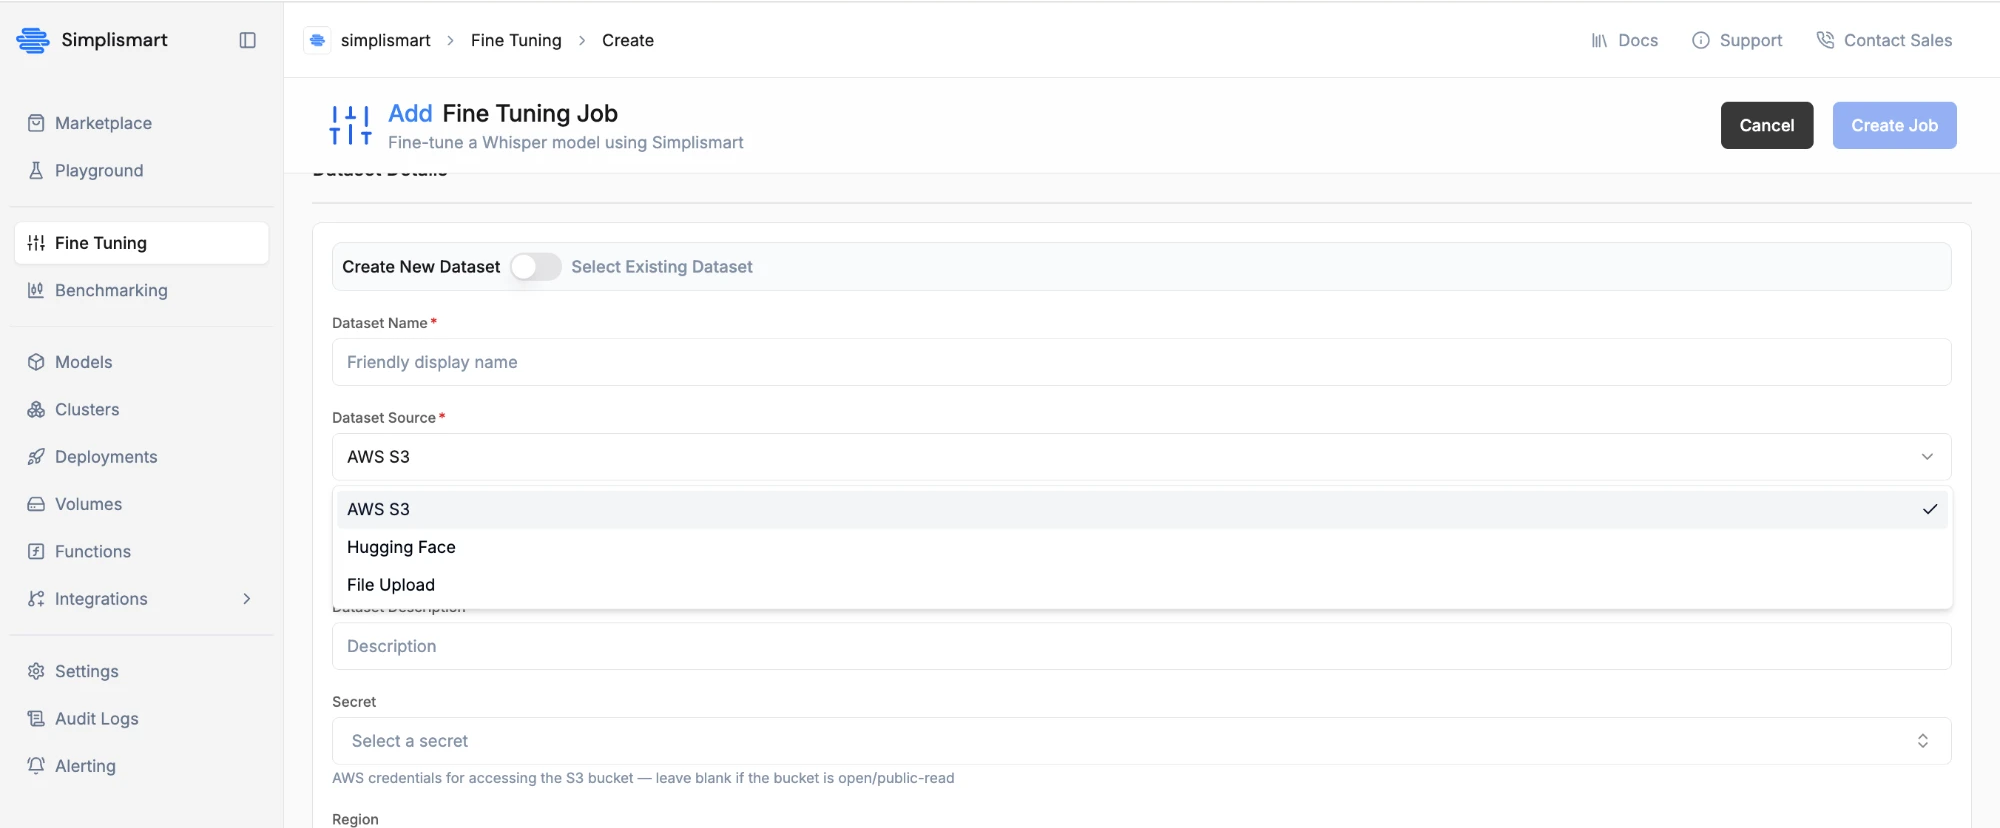The image size is (2000, 828).
Task: Click the Cancel button
Action: point(1767,125)
